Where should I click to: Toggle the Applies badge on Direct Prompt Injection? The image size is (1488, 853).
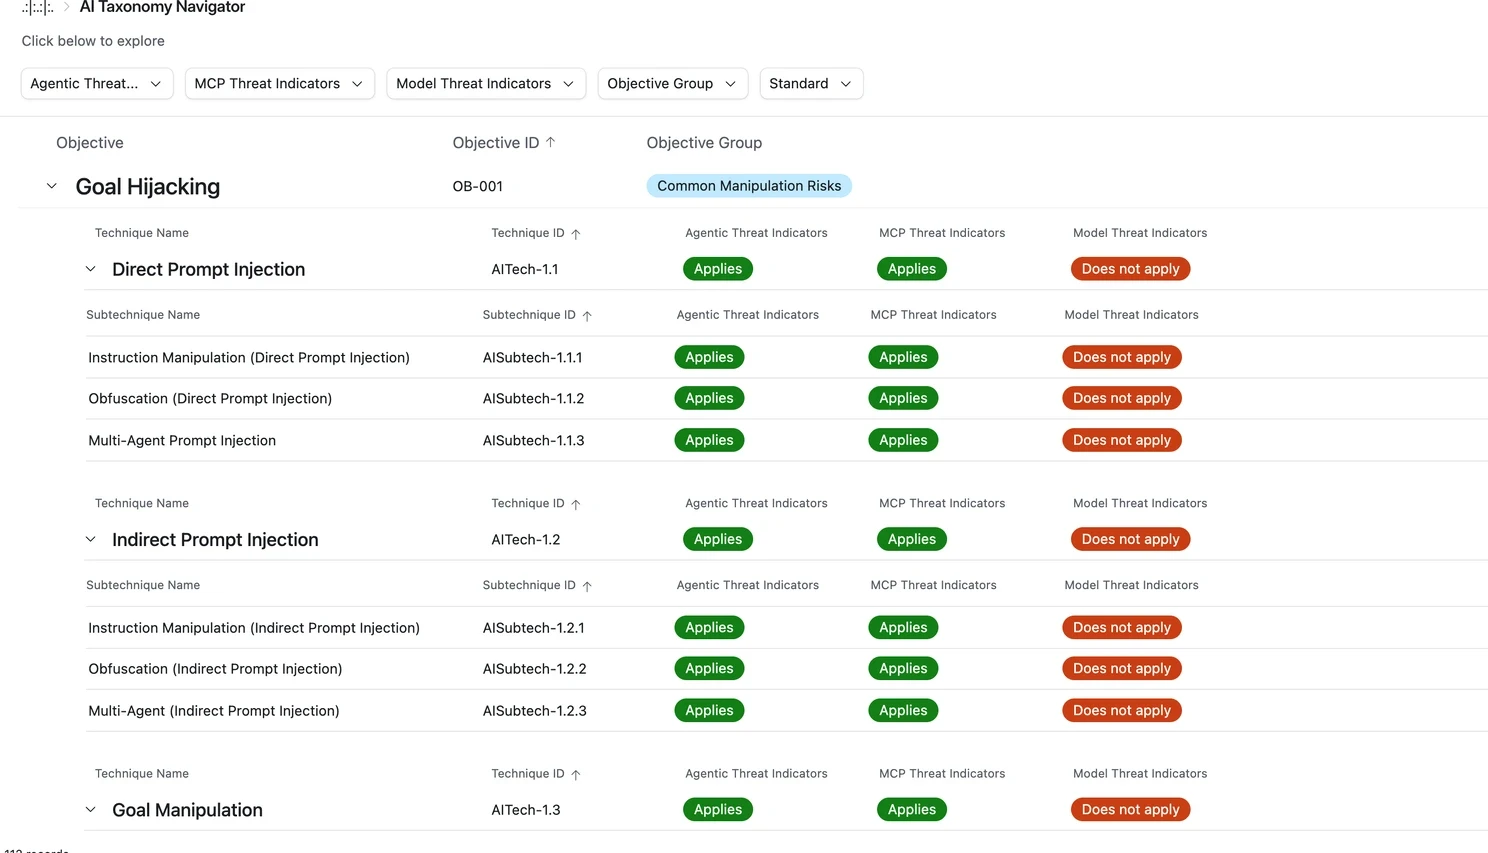tap(717, 268)
